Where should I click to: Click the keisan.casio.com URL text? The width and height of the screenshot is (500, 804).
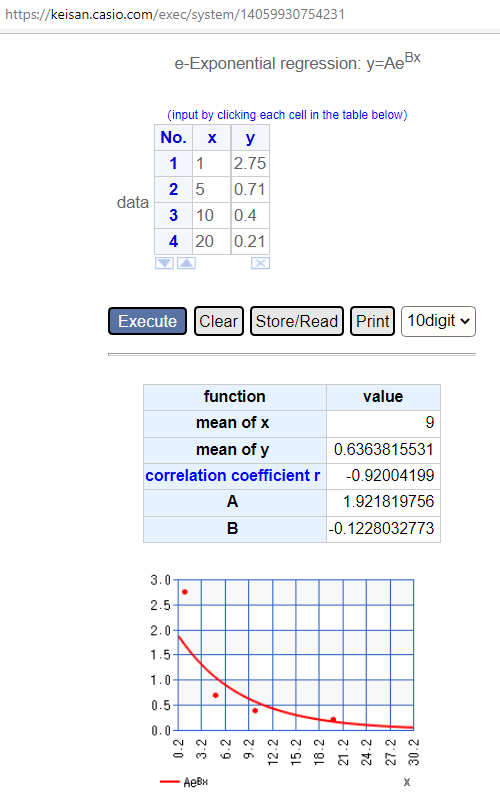click(174, 14)
